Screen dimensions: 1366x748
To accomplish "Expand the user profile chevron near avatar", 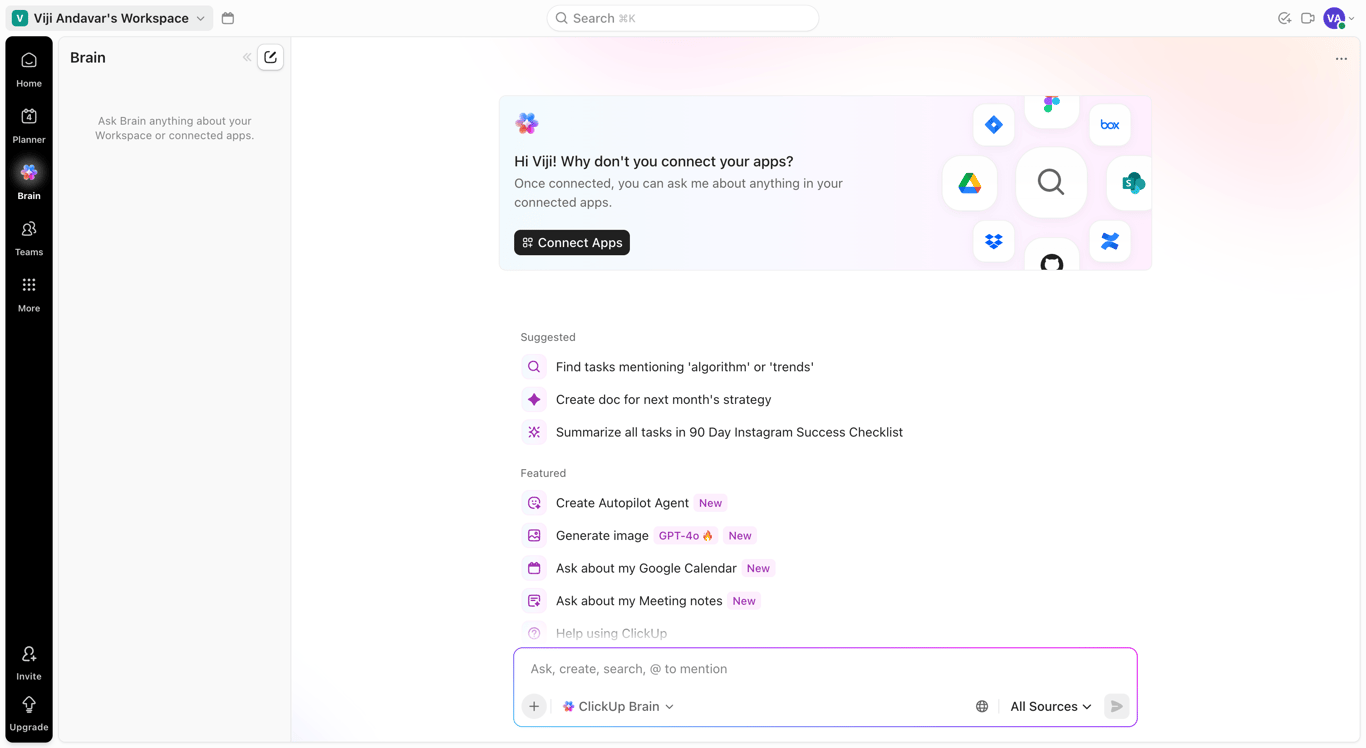I will (x=1352, y=18).
